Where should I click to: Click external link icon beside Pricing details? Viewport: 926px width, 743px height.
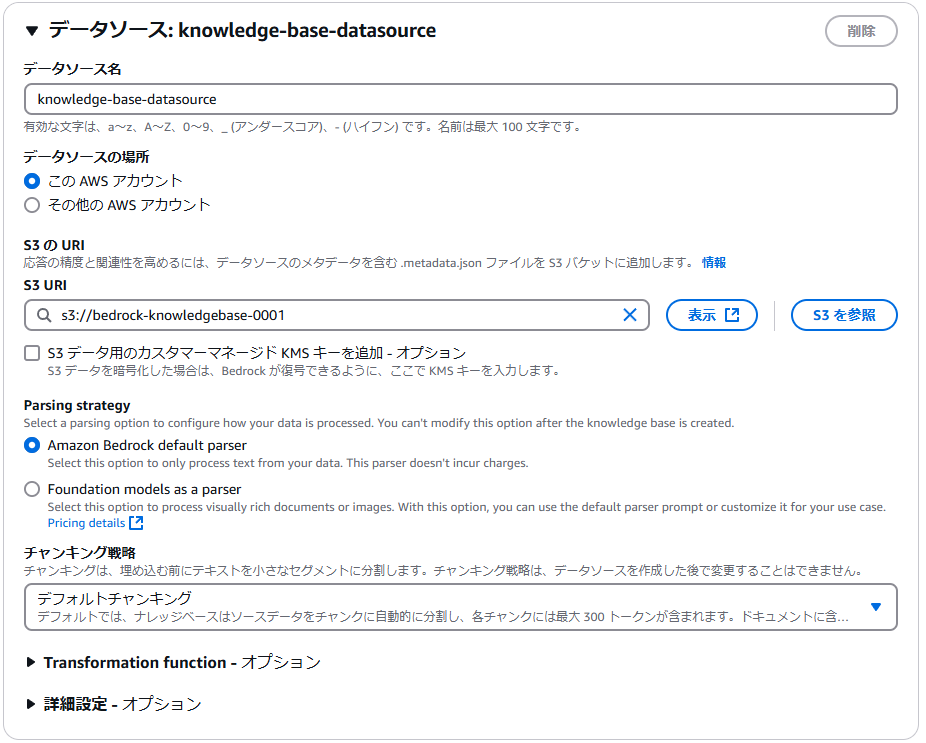[x=136, y=523]
